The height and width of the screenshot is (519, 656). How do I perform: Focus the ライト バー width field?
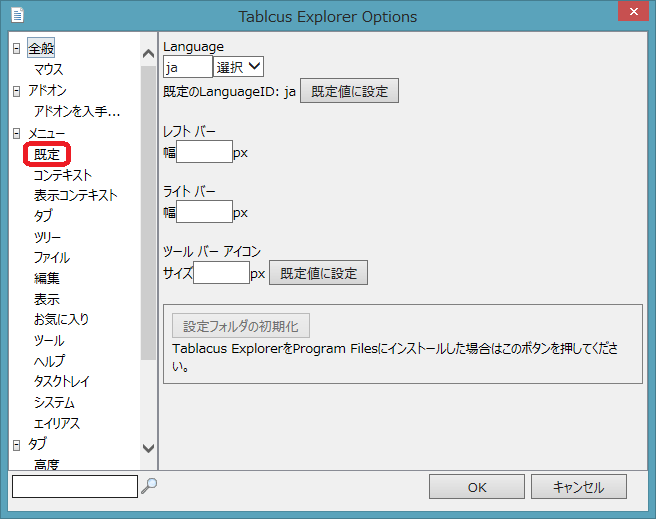pyautogui.click(x=204, y=212)
